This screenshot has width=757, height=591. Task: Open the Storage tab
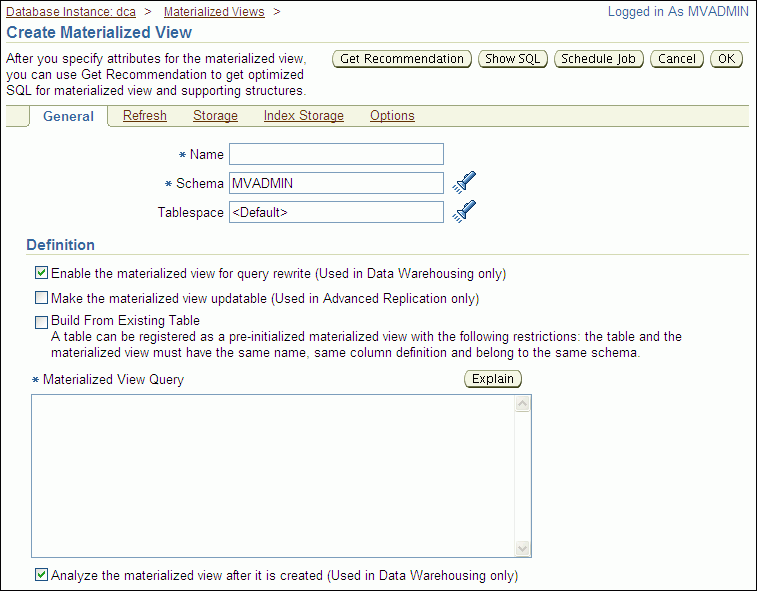pyautogui.click(x=215, y=116)
